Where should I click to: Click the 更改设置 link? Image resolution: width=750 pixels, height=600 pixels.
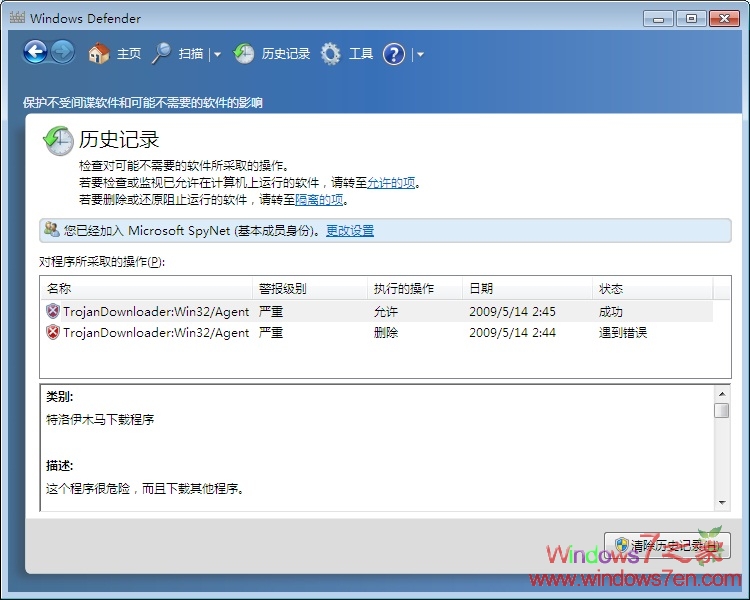(x=350, y=231)
